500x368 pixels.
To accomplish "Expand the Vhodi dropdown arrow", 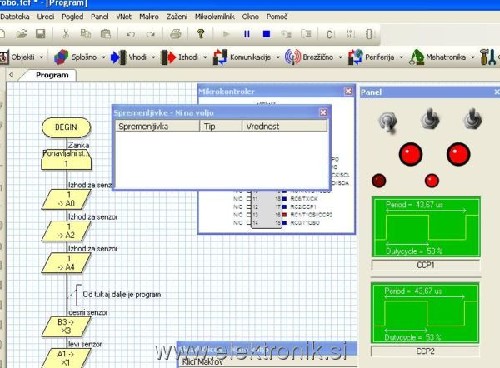I will (x=153, y=57).
